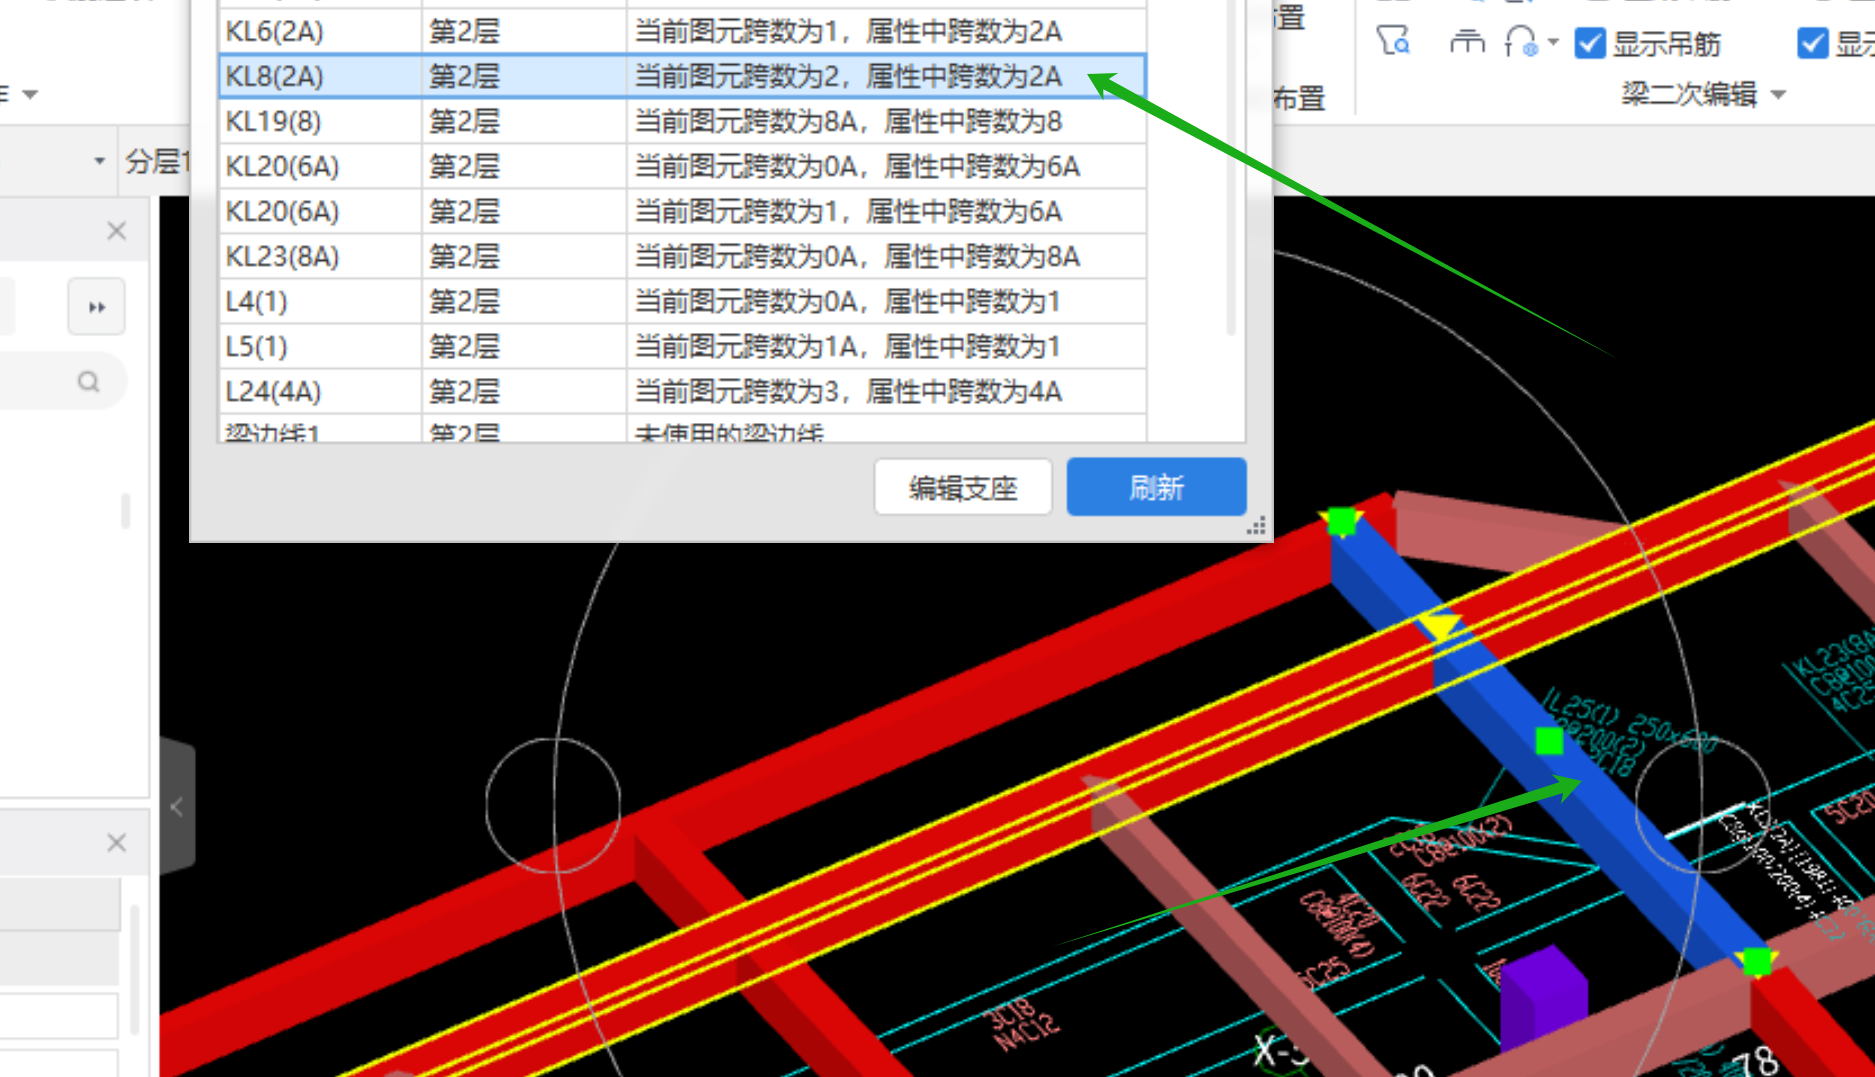Click the L25(1) 250x500 beam annotation

click(1630, 720)
